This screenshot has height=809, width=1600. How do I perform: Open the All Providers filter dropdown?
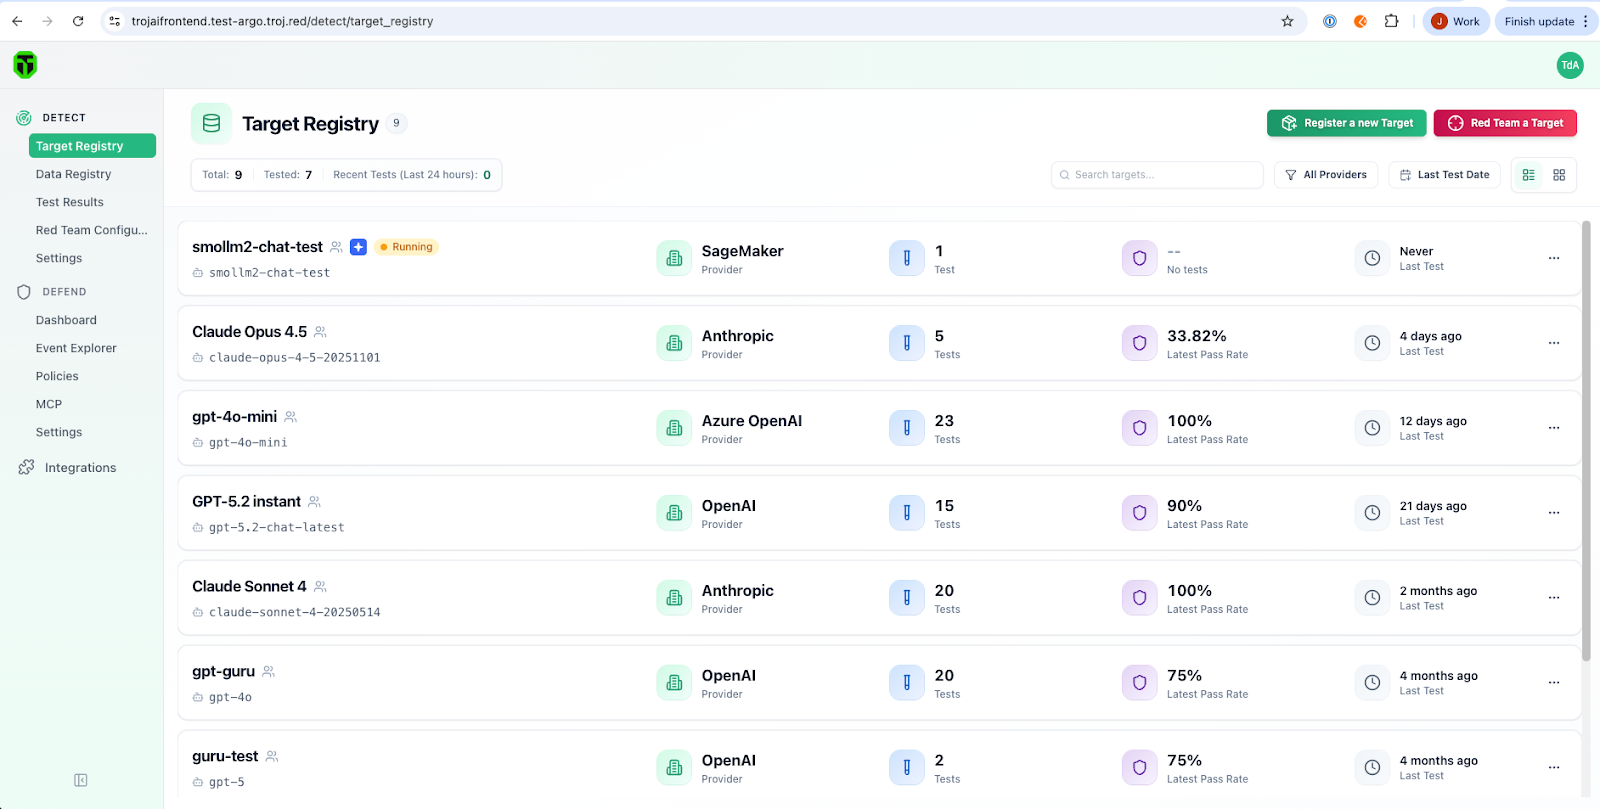(x=1326, y=175)
